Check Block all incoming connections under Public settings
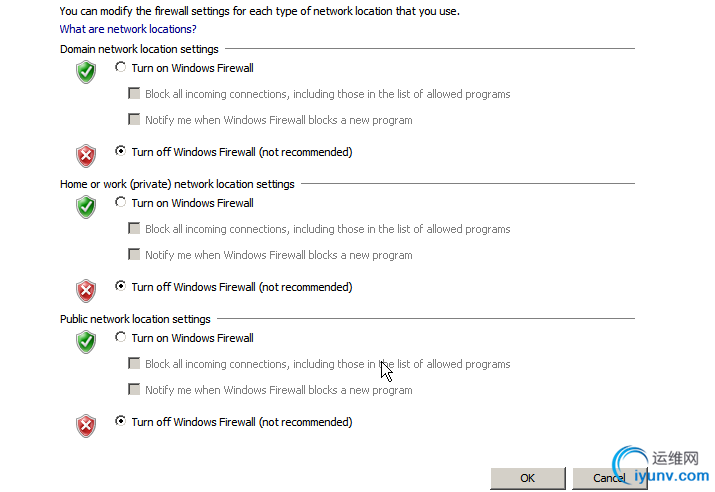Screen dimensions: 715x492 (135, 364)
